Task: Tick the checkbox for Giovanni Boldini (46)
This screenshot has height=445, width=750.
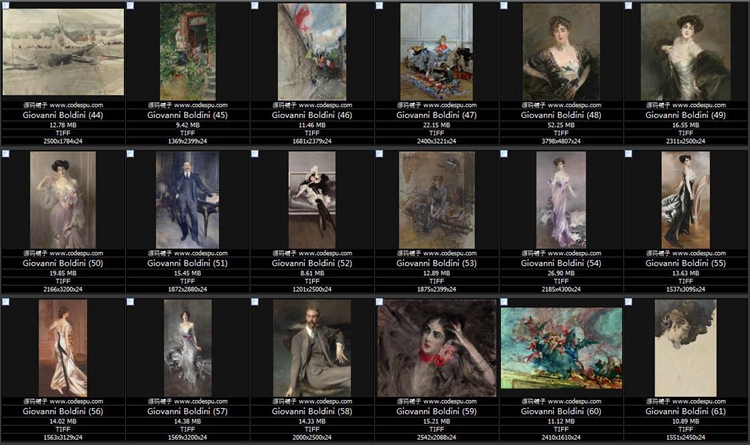Action: tap(254, 6)
